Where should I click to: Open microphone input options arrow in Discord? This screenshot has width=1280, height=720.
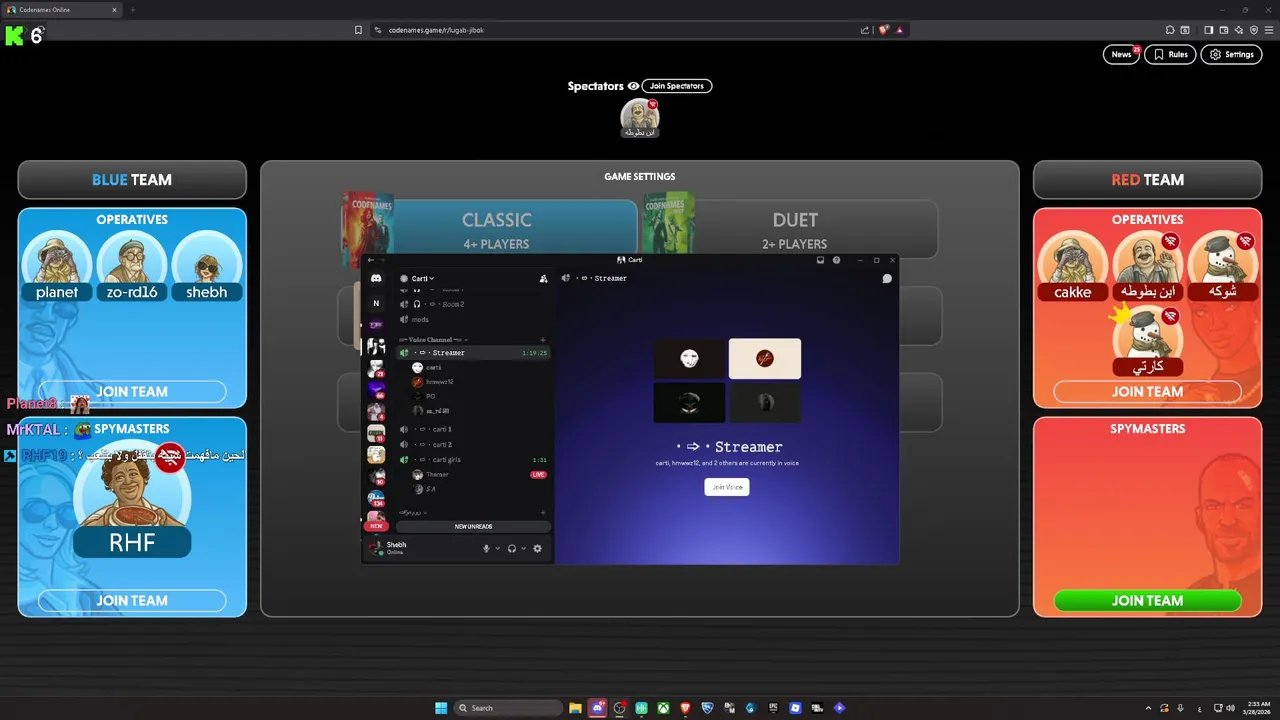point(497,548)
